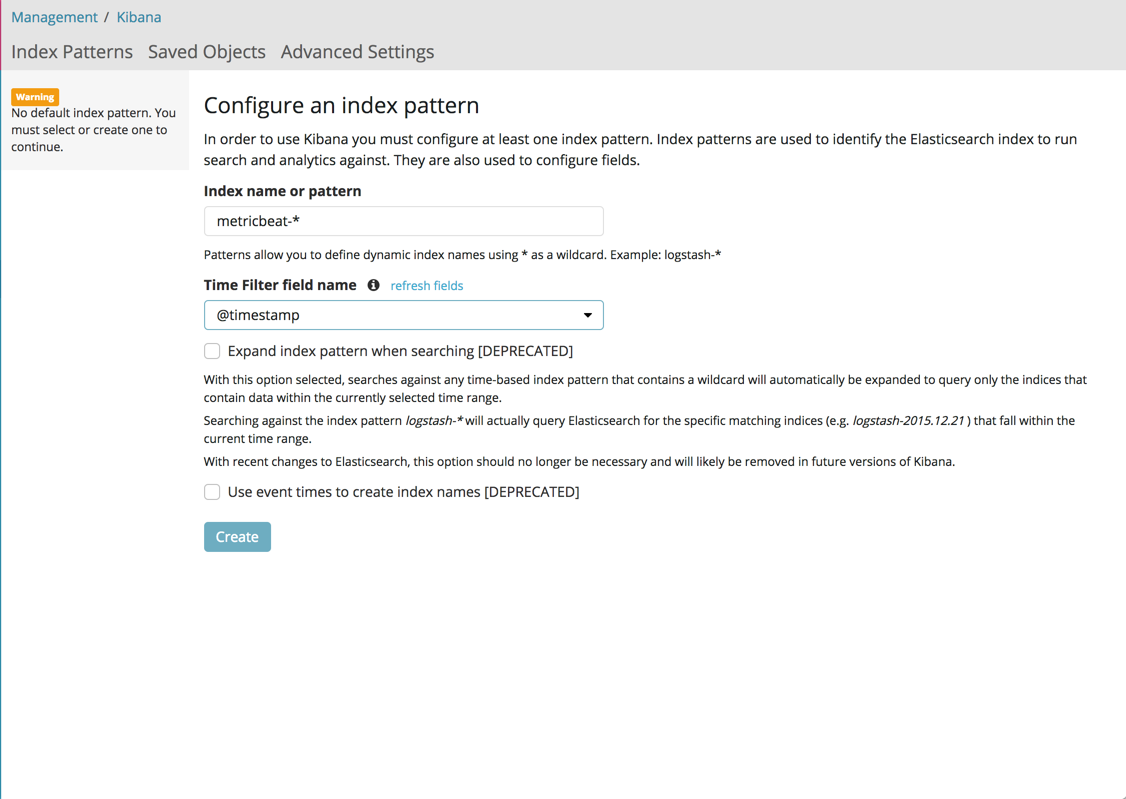Image resolution: width=1126 pixels, height=799 pixels.
Task: Switch to the Saved Objects tab
Action: point(207,52)
